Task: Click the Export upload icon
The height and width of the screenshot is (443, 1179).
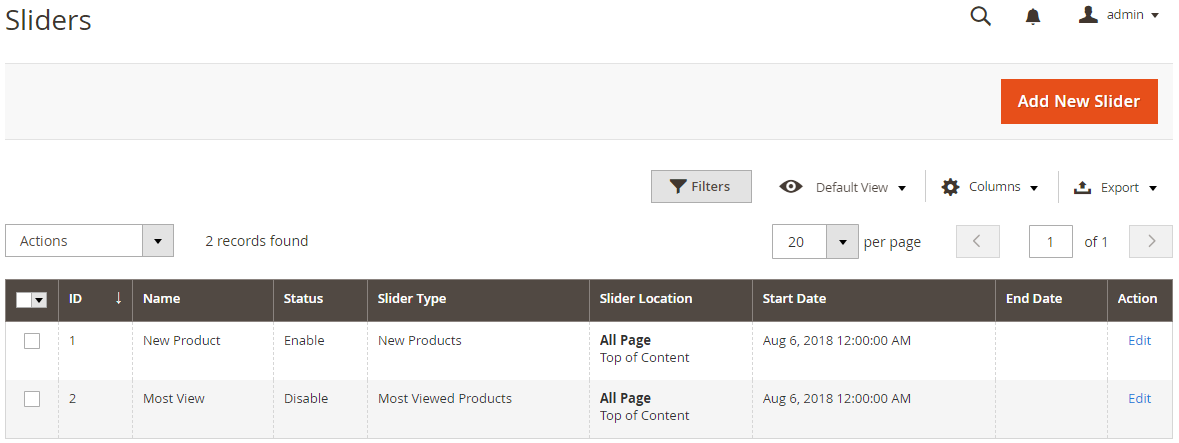Action: click(1082, 187)
